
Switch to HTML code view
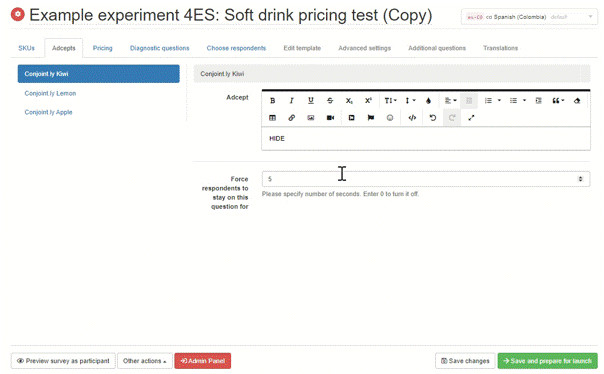click(x=412, y=118)
